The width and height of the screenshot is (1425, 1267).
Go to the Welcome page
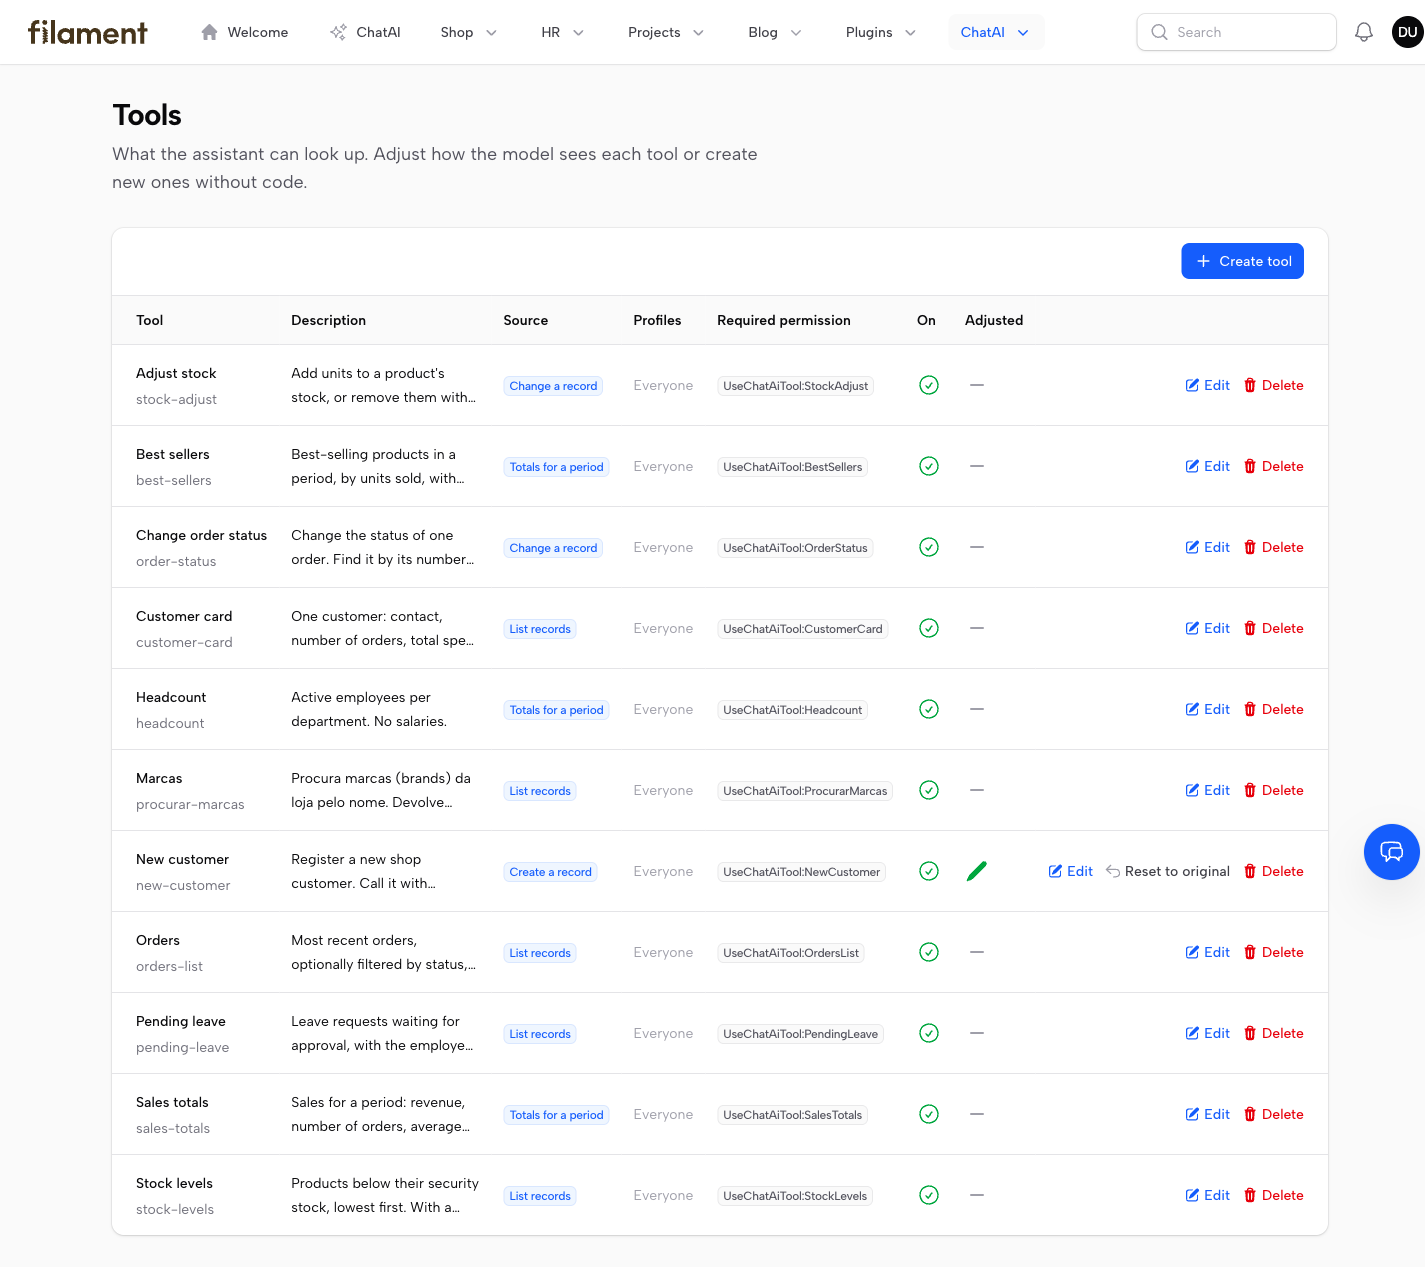245,32
